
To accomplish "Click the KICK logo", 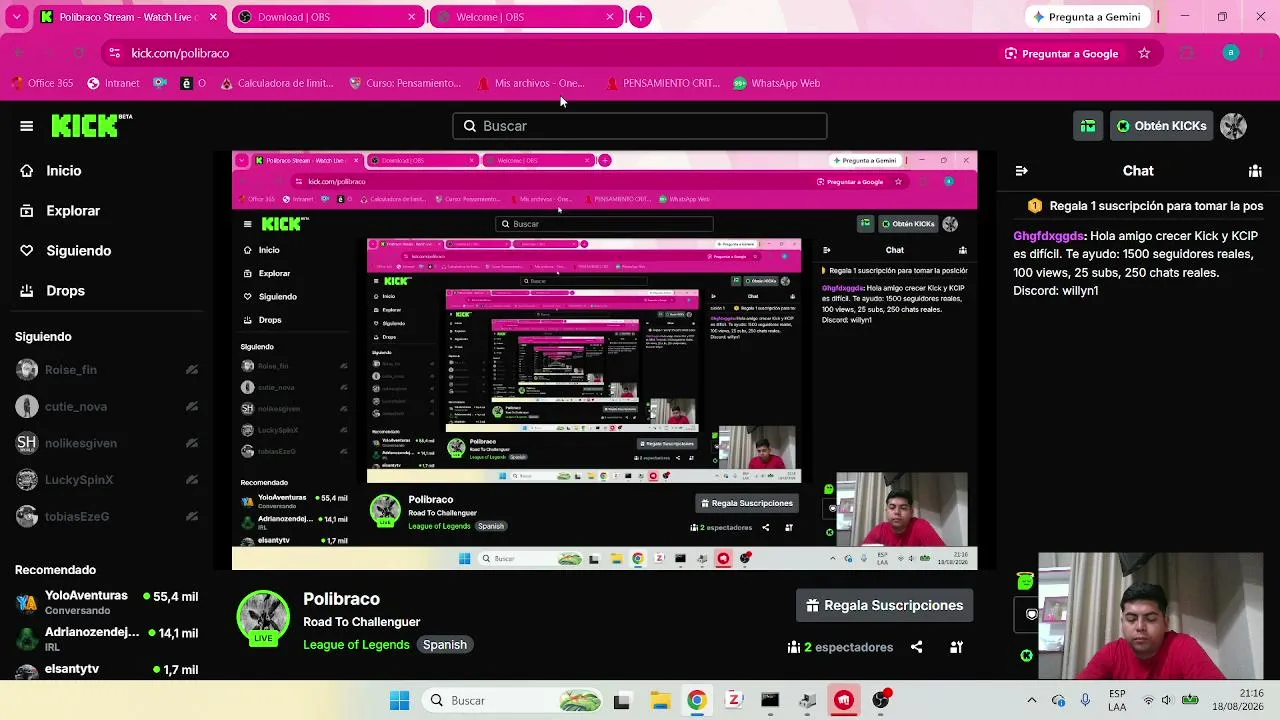I will pos(91,125).
